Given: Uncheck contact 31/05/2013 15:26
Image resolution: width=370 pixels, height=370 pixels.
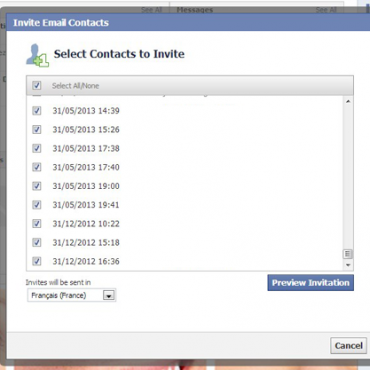Looking at the screenshot, I should pyautogui.click(x=37, y=129).
